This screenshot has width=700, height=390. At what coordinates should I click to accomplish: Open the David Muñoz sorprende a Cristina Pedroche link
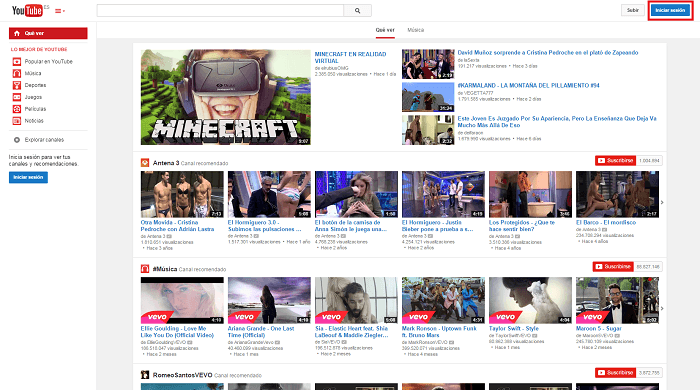click(x=548, y=53)
